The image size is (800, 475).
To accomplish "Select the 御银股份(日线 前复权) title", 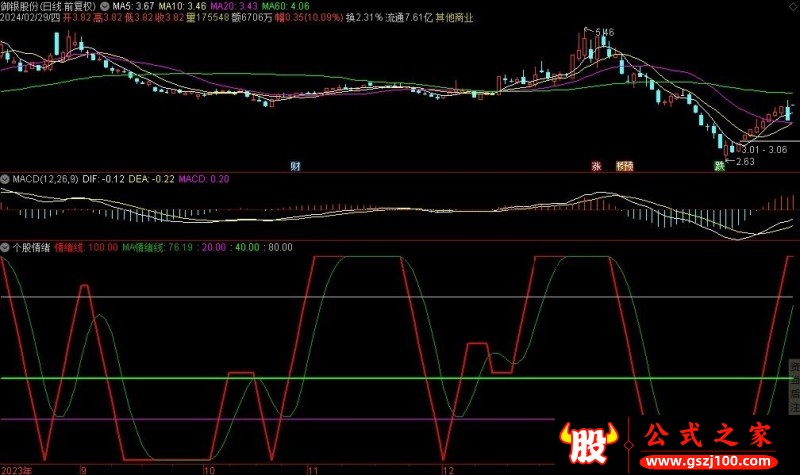I will click(x=48, y=7).
